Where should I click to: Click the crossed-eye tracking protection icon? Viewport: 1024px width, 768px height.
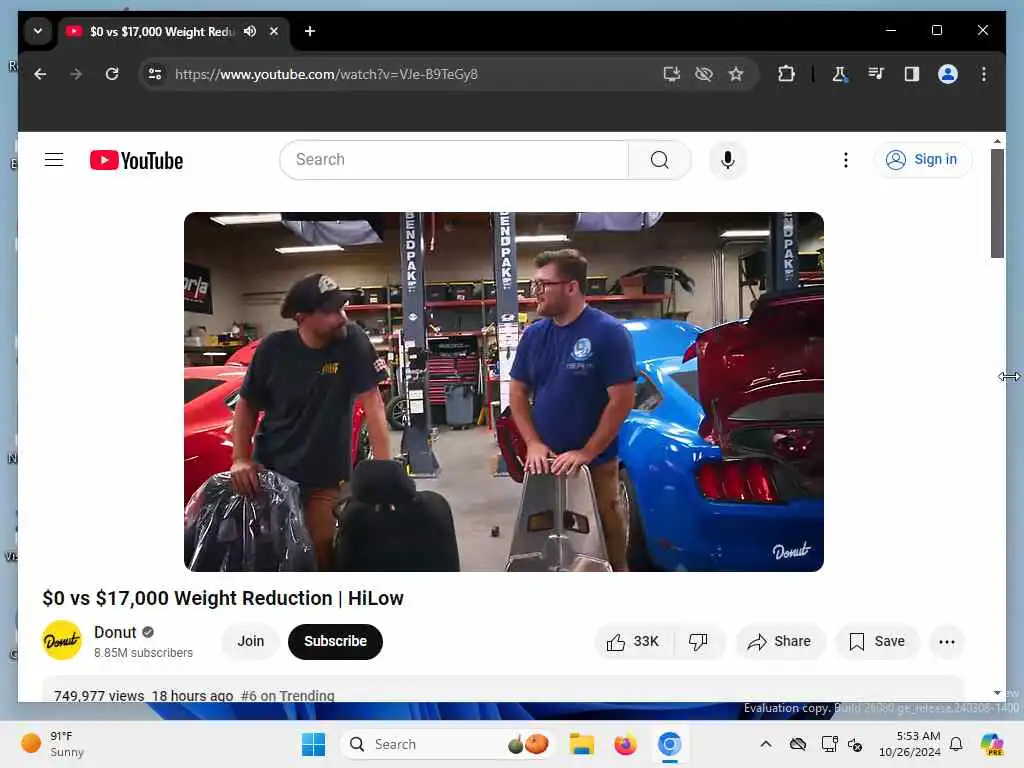coord(704,74)
